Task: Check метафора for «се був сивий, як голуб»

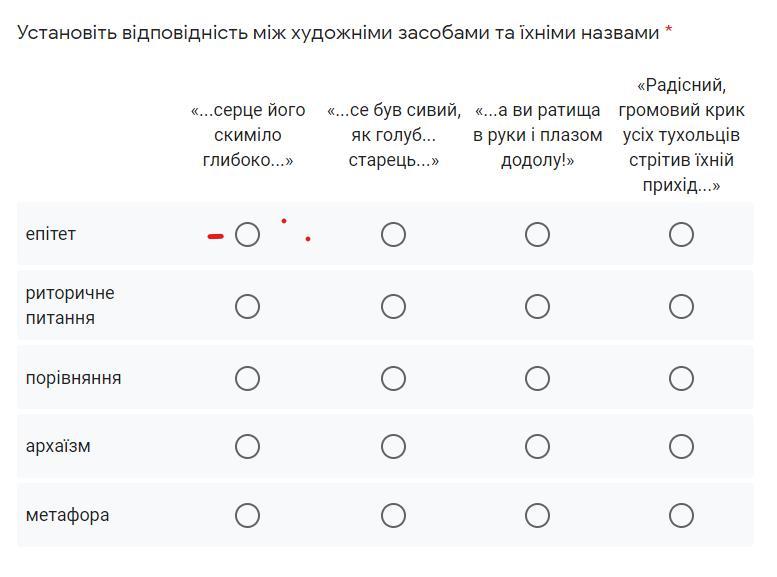Action: 393,516
